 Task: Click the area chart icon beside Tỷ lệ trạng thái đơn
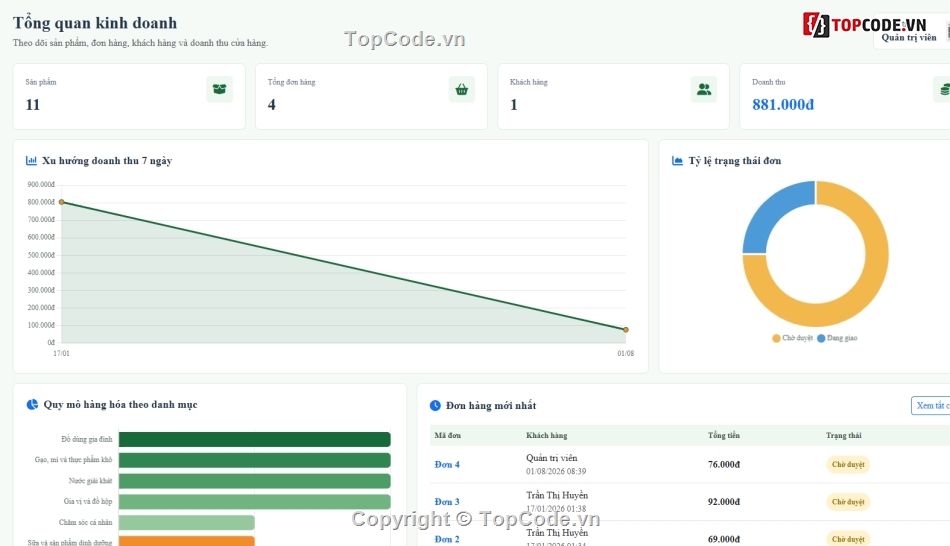point(677,161)
